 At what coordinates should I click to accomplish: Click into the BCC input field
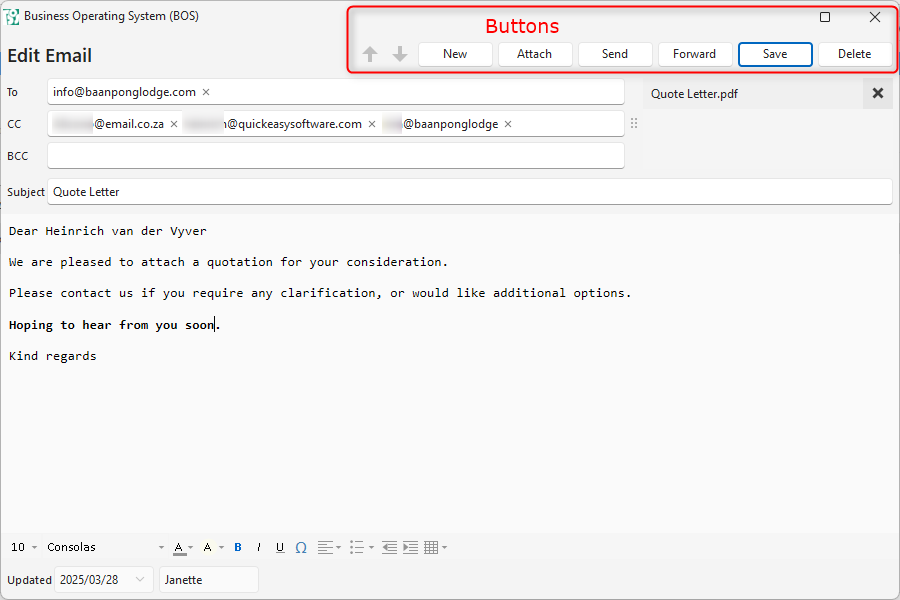coord(336,156)
